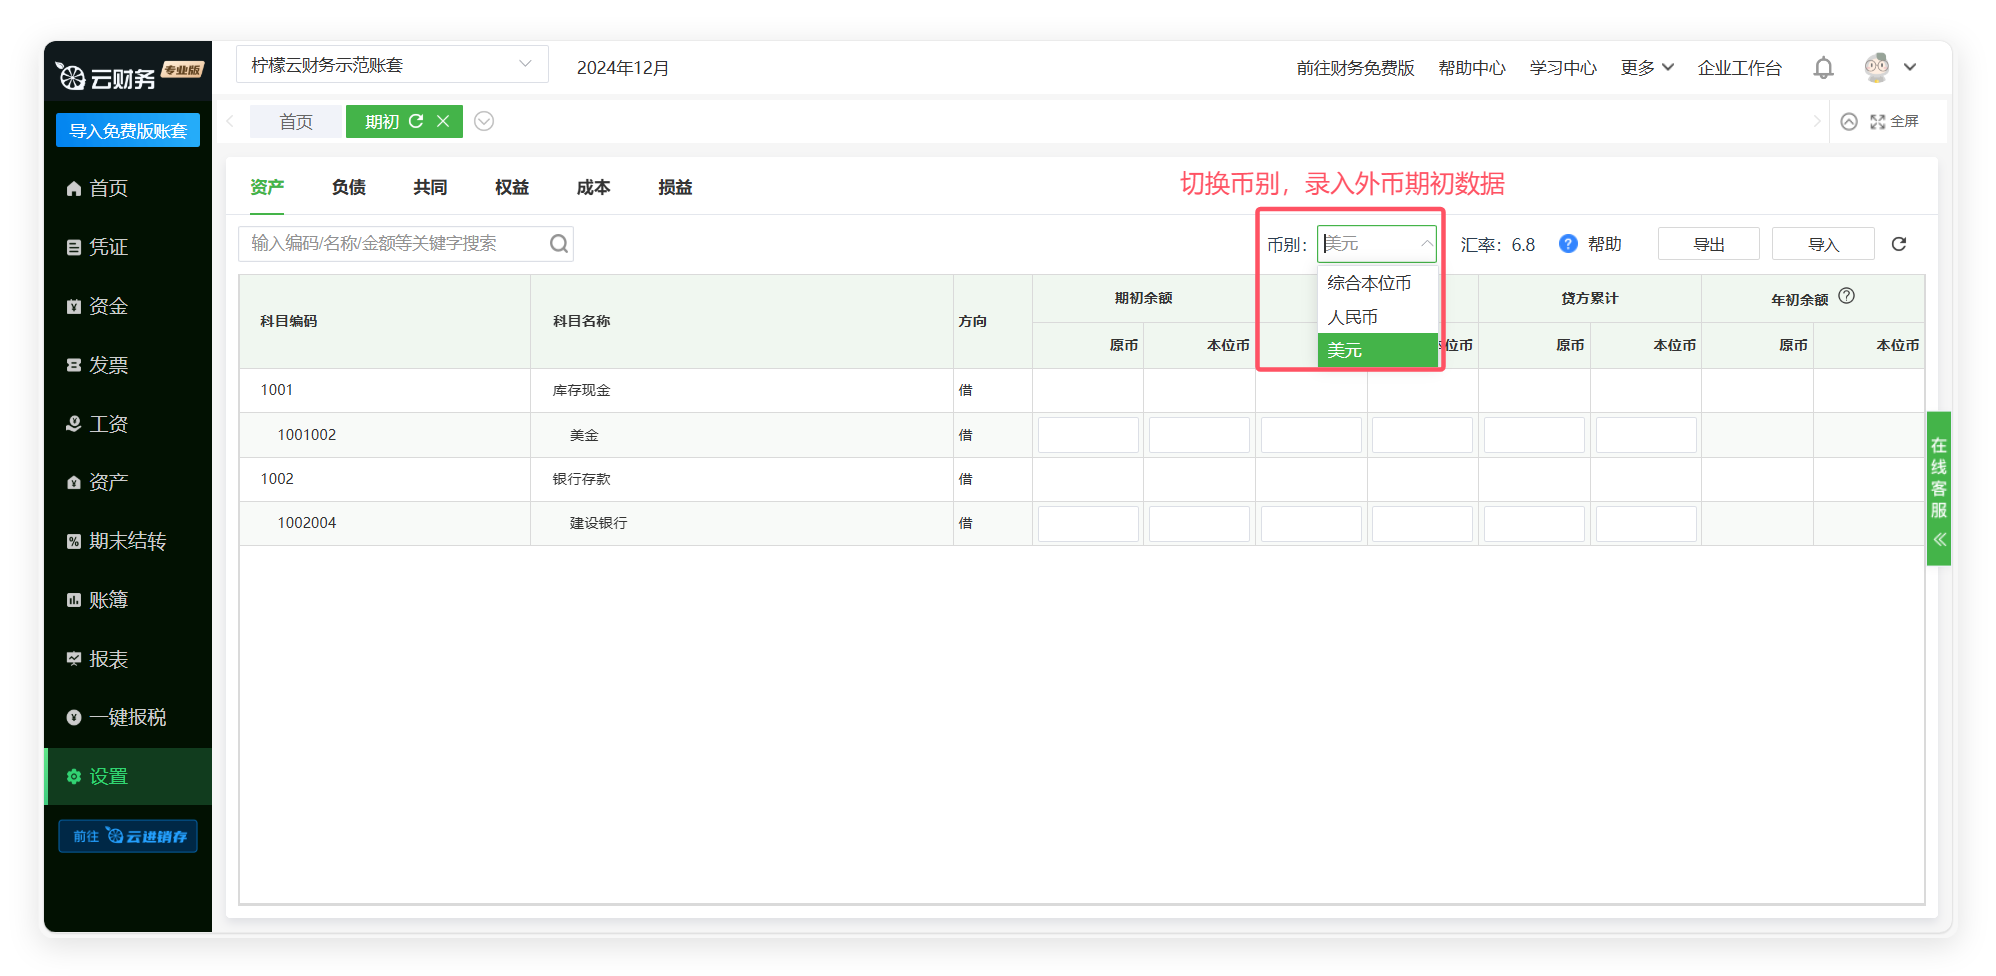Click the 导入免费版账套 button

point(128,131)
